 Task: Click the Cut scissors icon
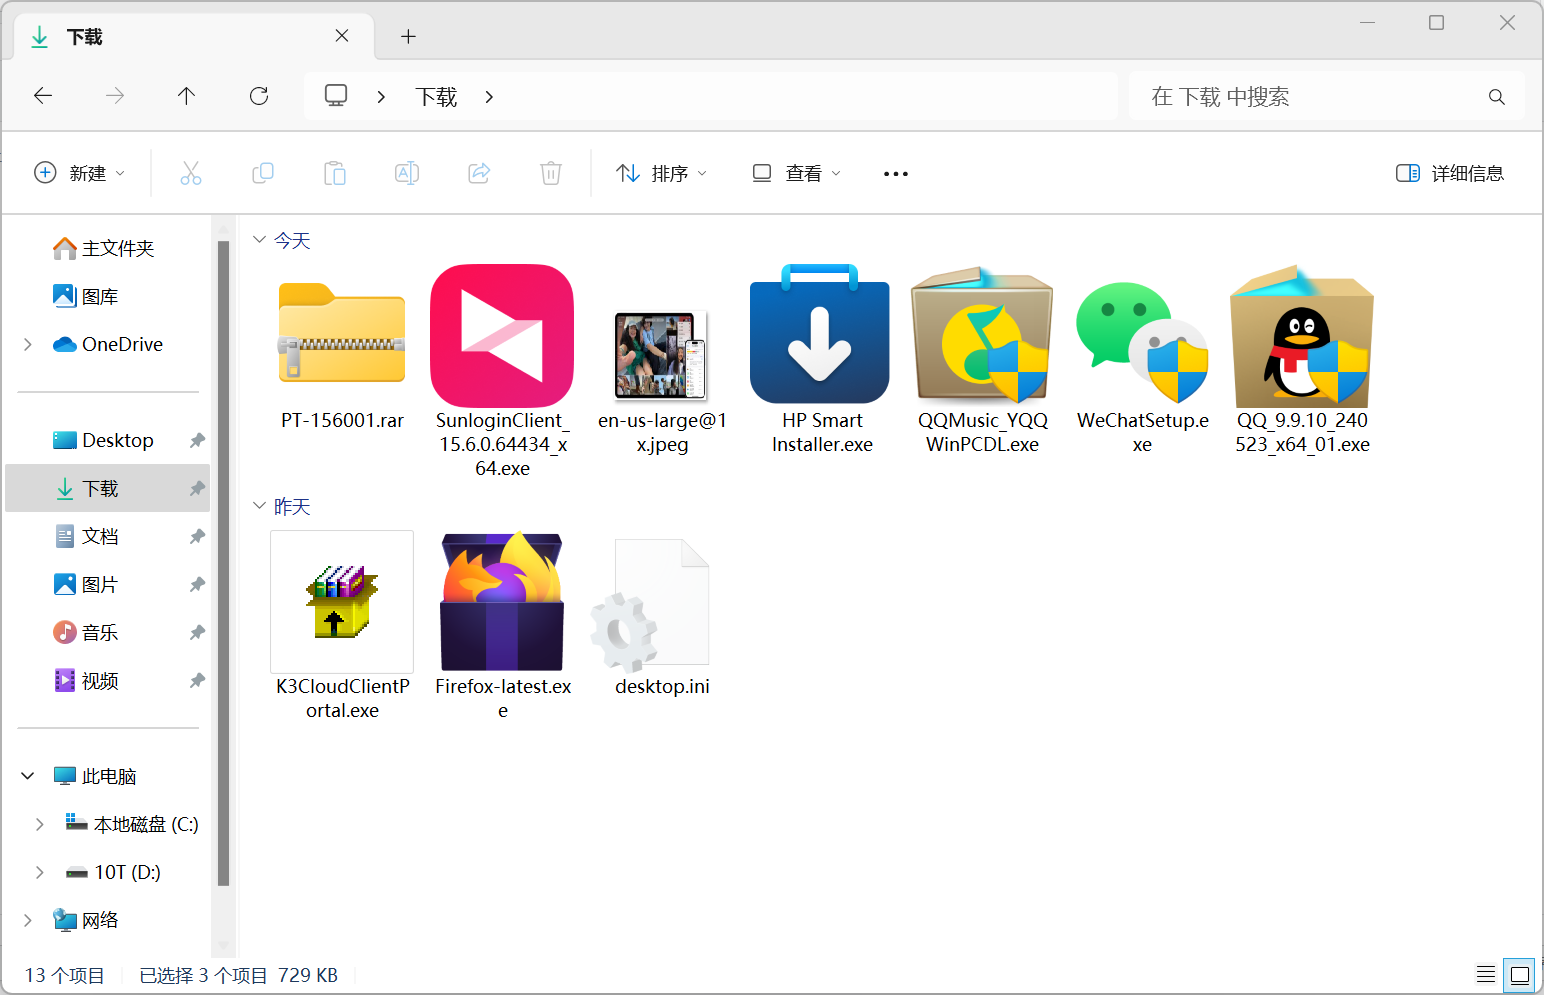pyautogui.click(x=190, y=173)
